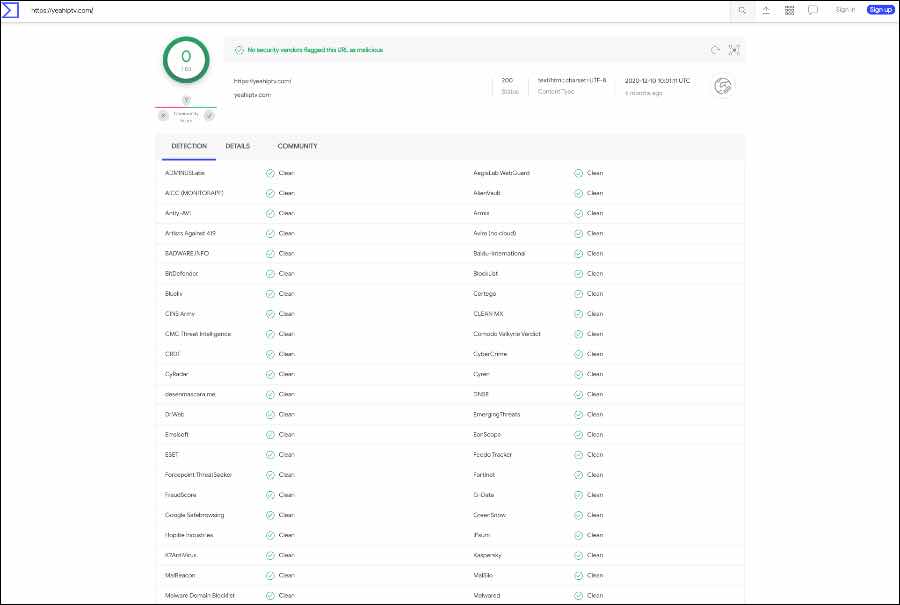Select the CyberCrime vendor name
Screen dimensions: 900x605
click(490, 354)
